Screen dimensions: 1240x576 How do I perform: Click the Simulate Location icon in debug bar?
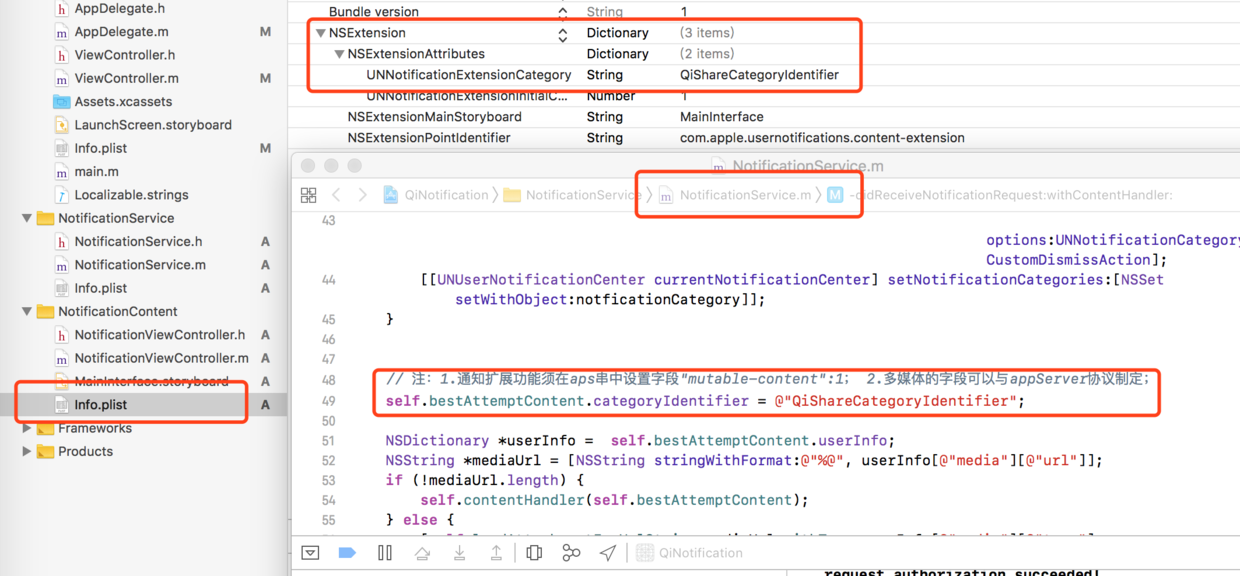coord(608,552)
